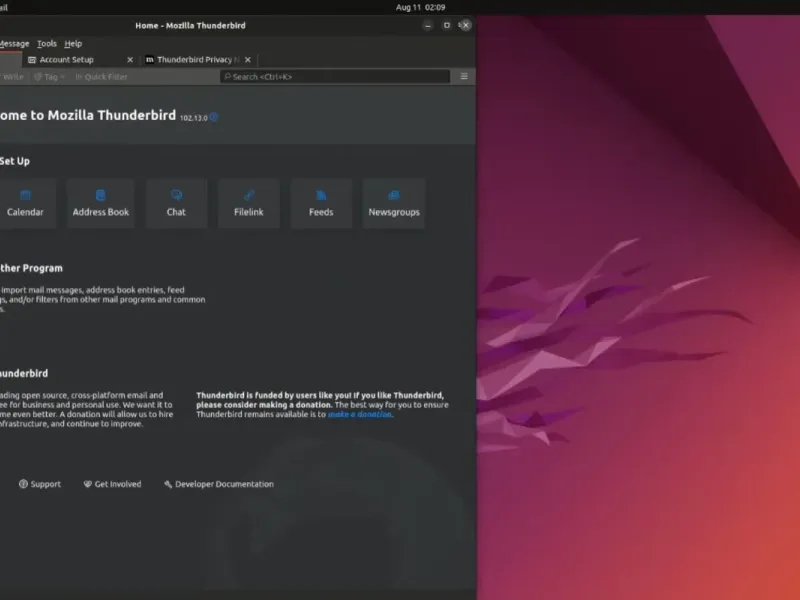Open the Filelink setup card
The image size is (800, 600).
pos(248,203)
